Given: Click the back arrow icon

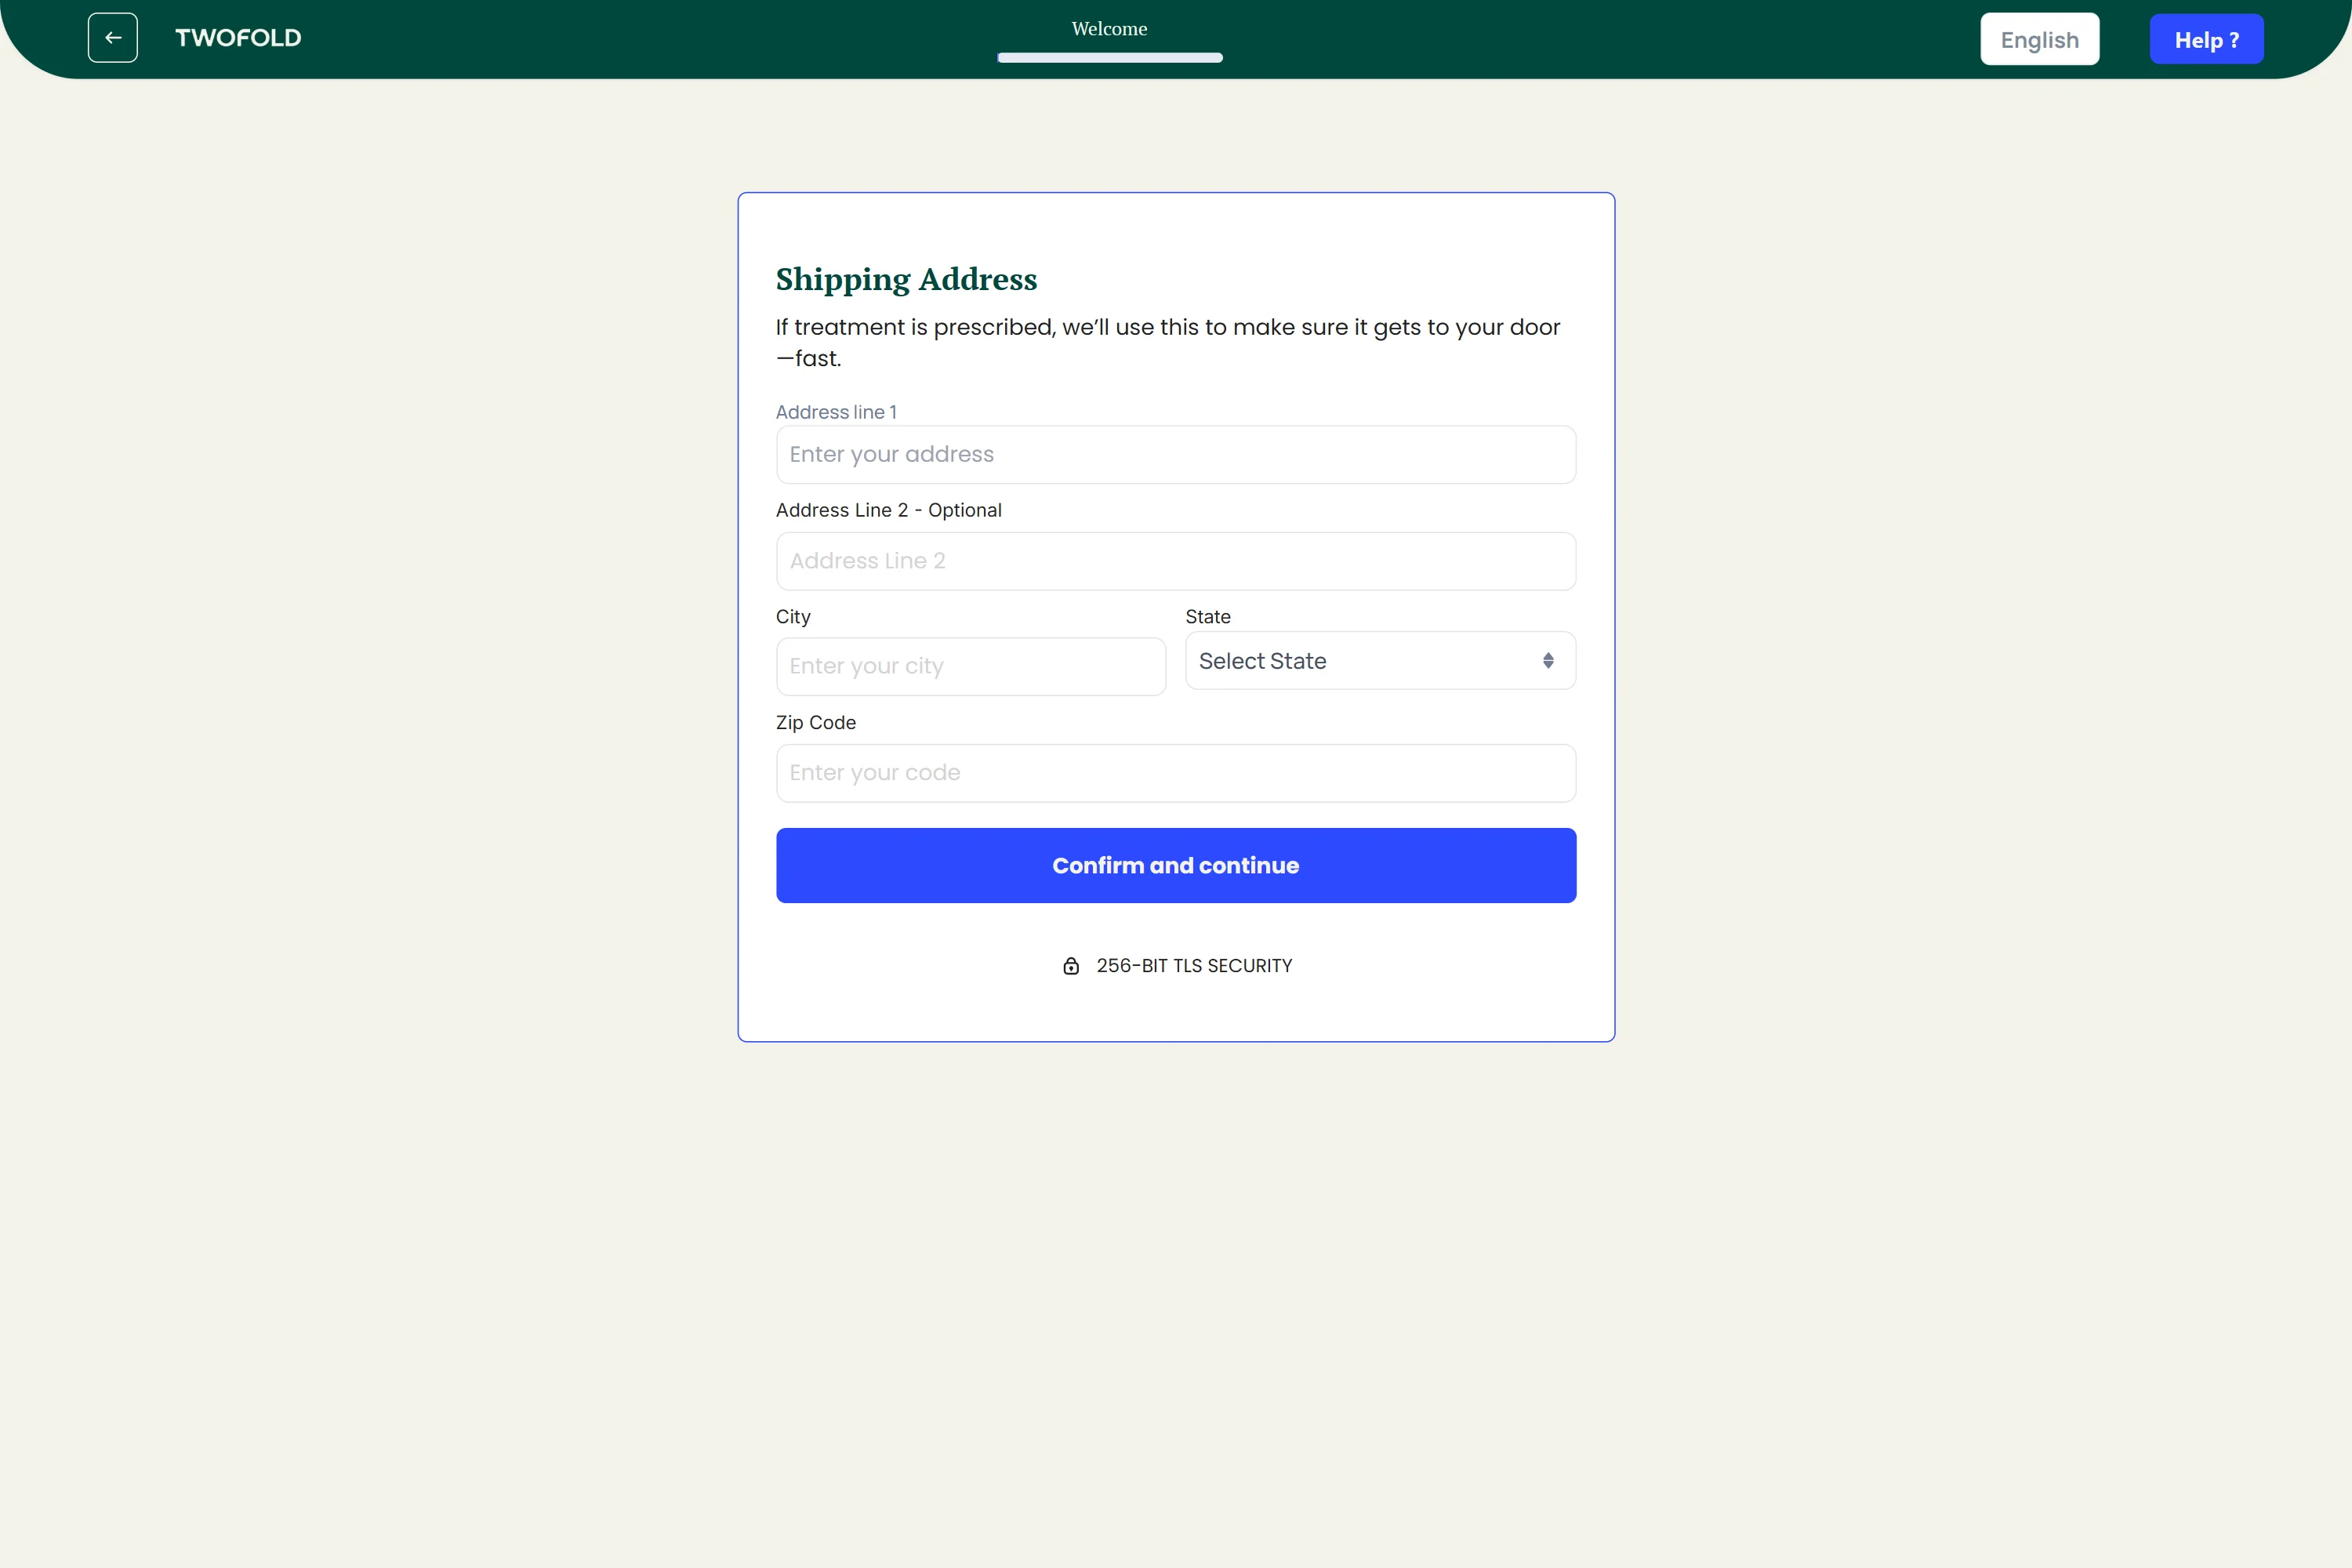Looking at the screenshot, I should (113, 38).
